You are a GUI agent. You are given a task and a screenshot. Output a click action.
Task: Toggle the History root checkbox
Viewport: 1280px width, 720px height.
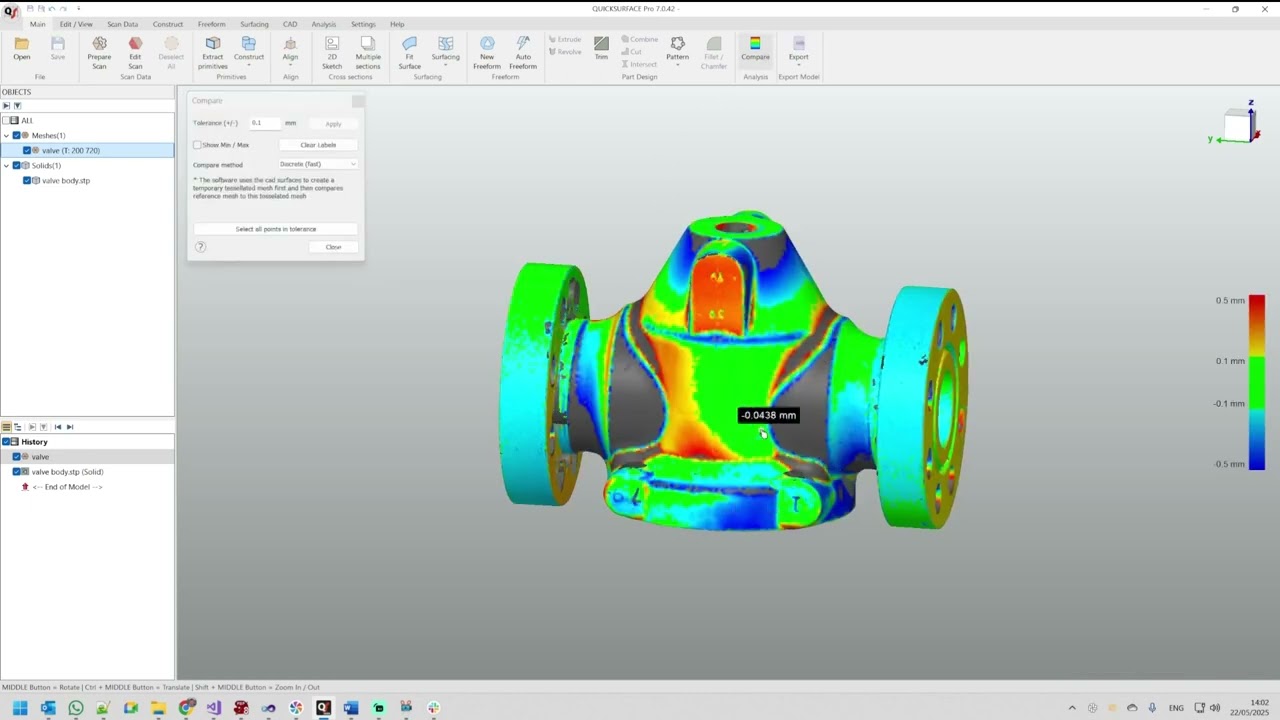(x=5, y=441)
